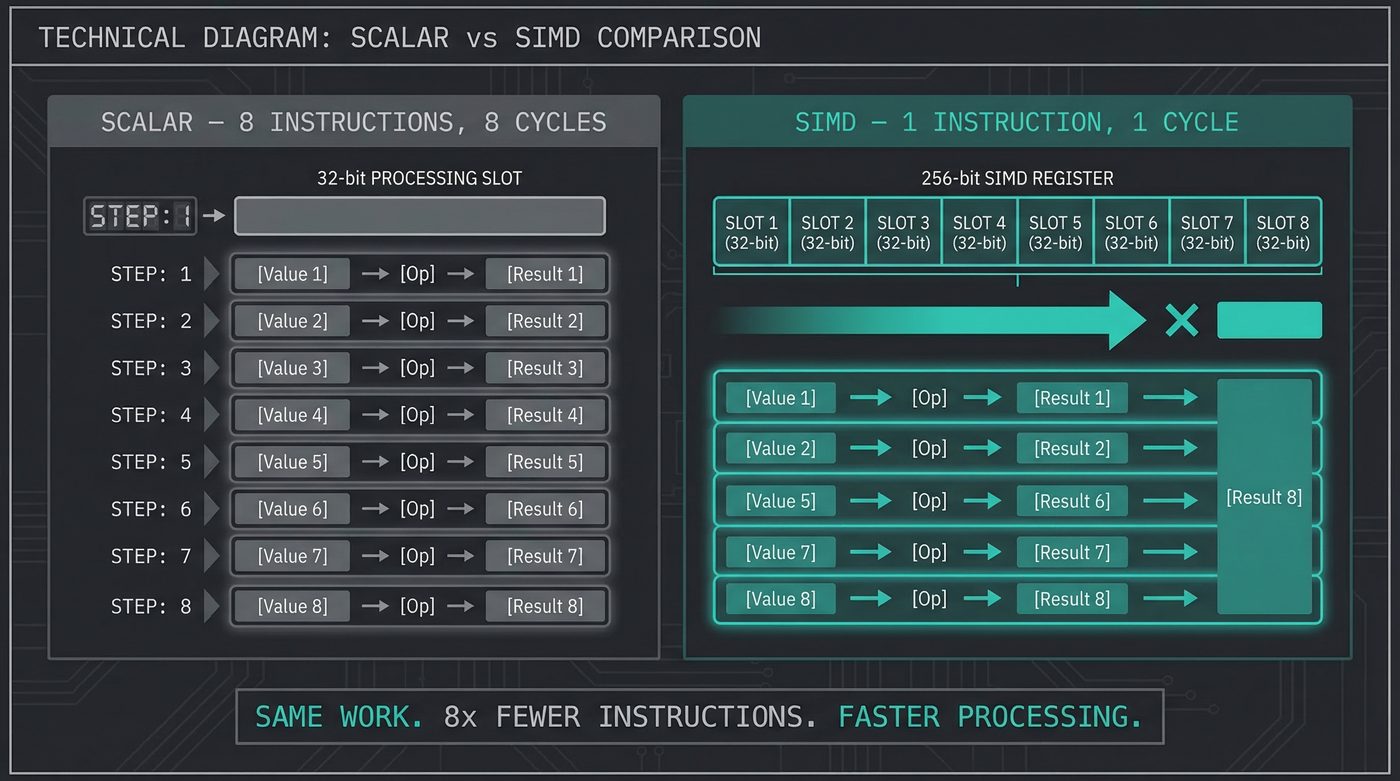Viewport: 1400px width, 781px height.
Task: Click the chevron beside the STEP: 8 label
Action: tap(213, 605)
